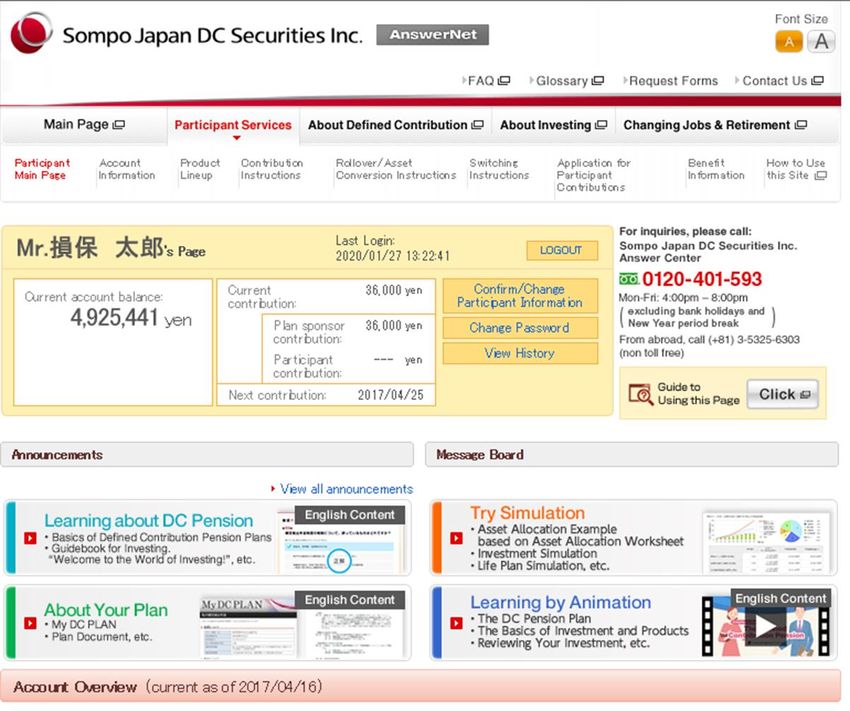This screenshot has width=850, height=711.
Task: Open View all announcements link
Action: [346, 489]
